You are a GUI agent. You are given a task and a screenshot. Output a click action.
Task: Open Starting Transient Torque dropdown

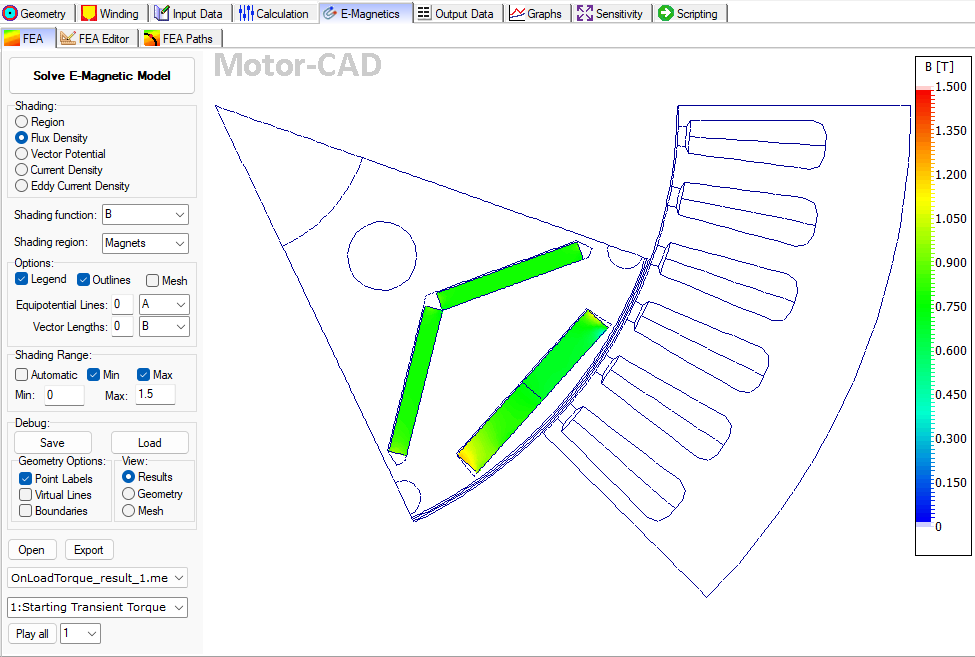[98, 607]
